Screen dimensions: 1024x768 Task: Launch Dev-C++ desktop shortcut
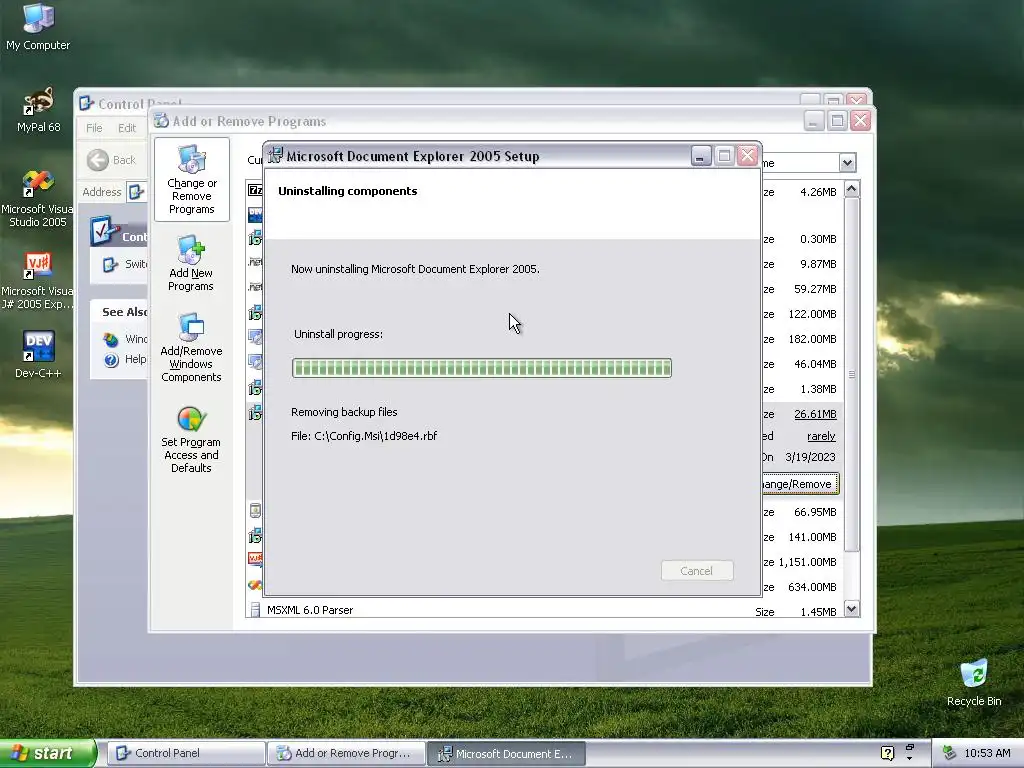click(38, 354)
